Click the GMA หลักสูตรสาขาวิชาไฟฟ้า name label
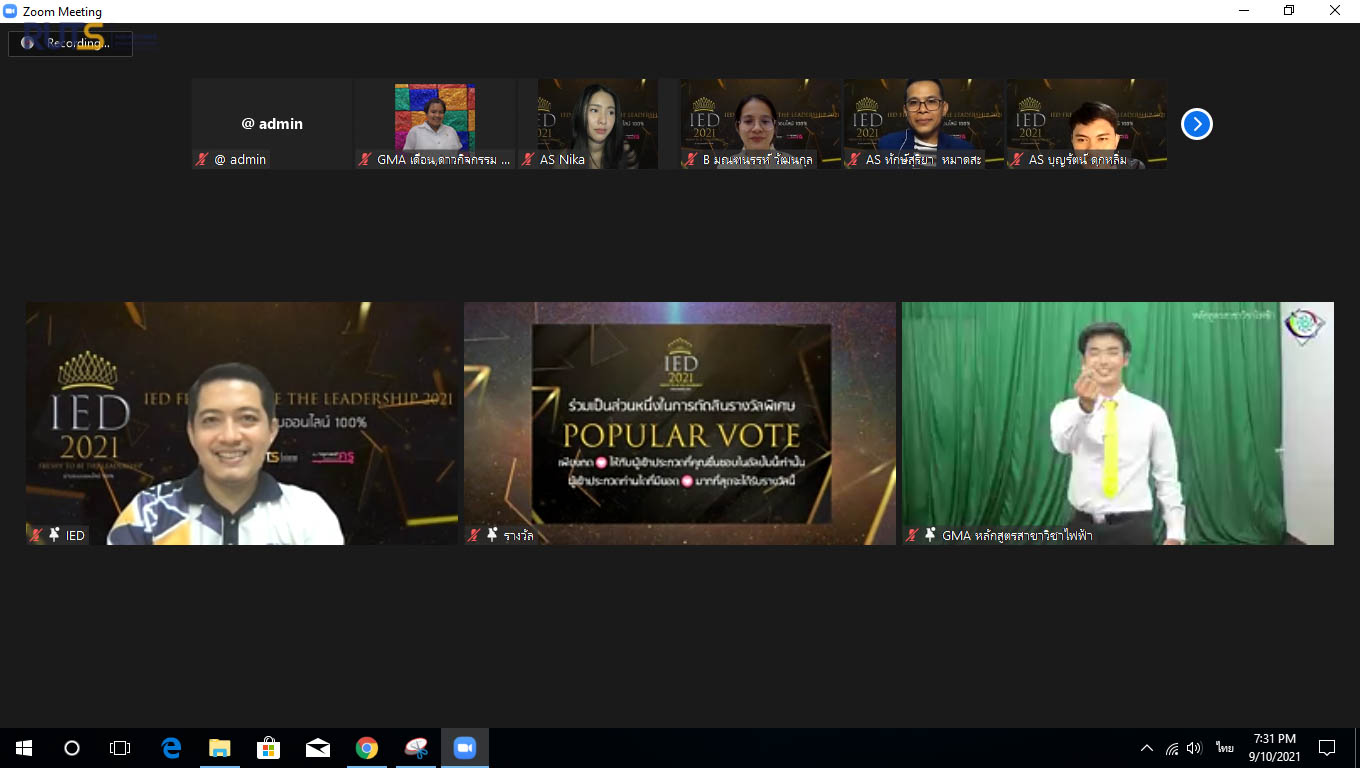The image size is (1360, 768). tap(1017, 536)
